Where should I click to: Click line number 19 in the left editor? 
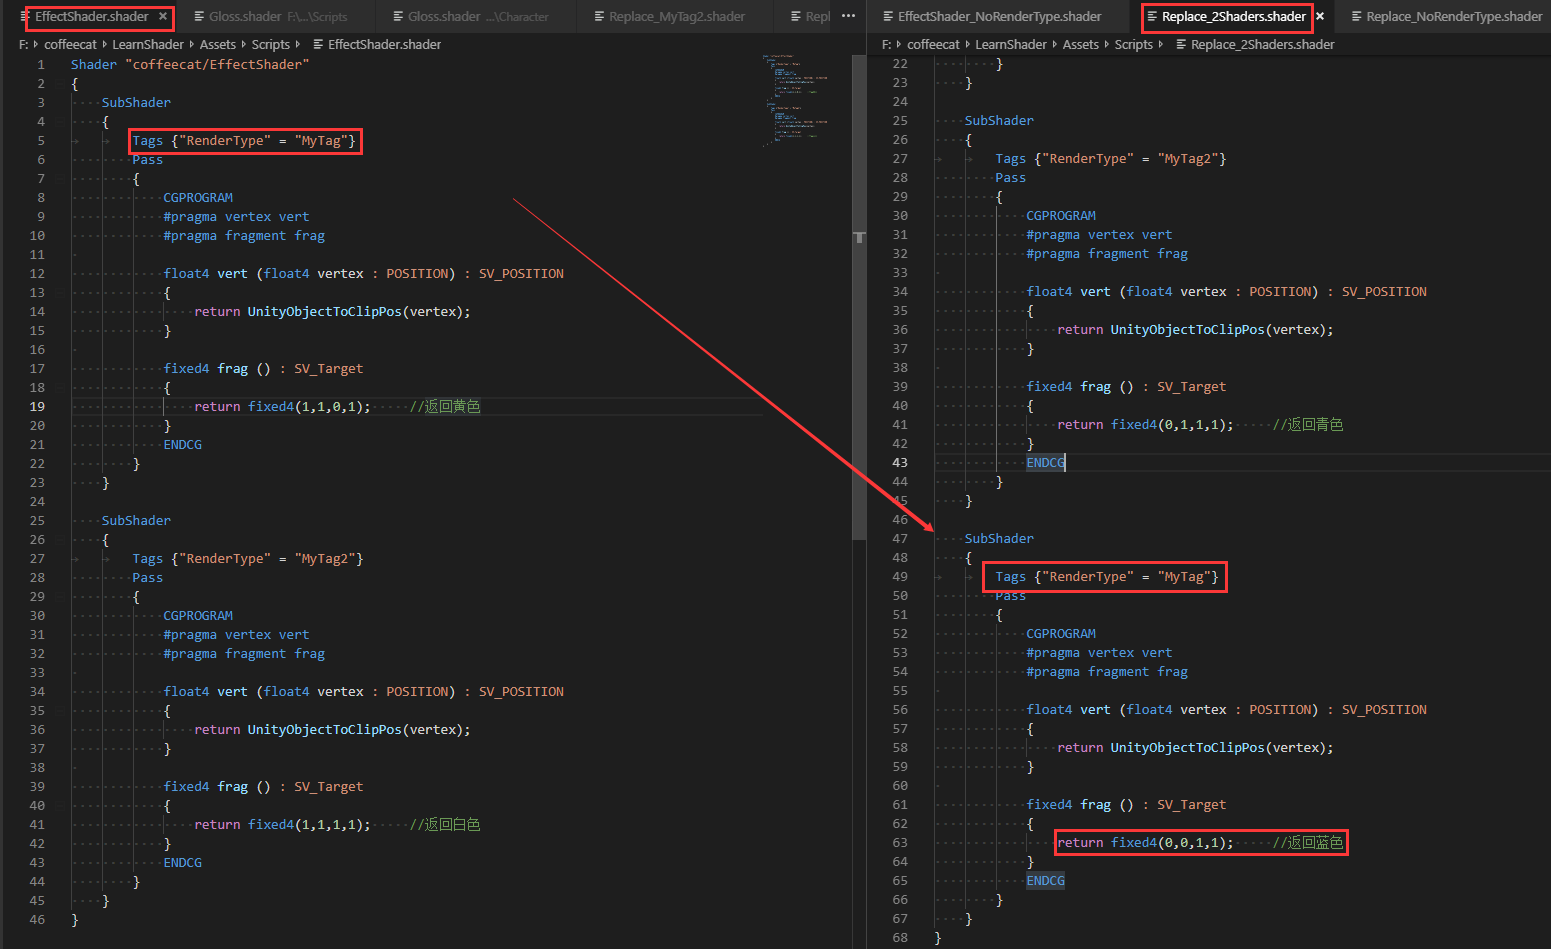(37, 406)
